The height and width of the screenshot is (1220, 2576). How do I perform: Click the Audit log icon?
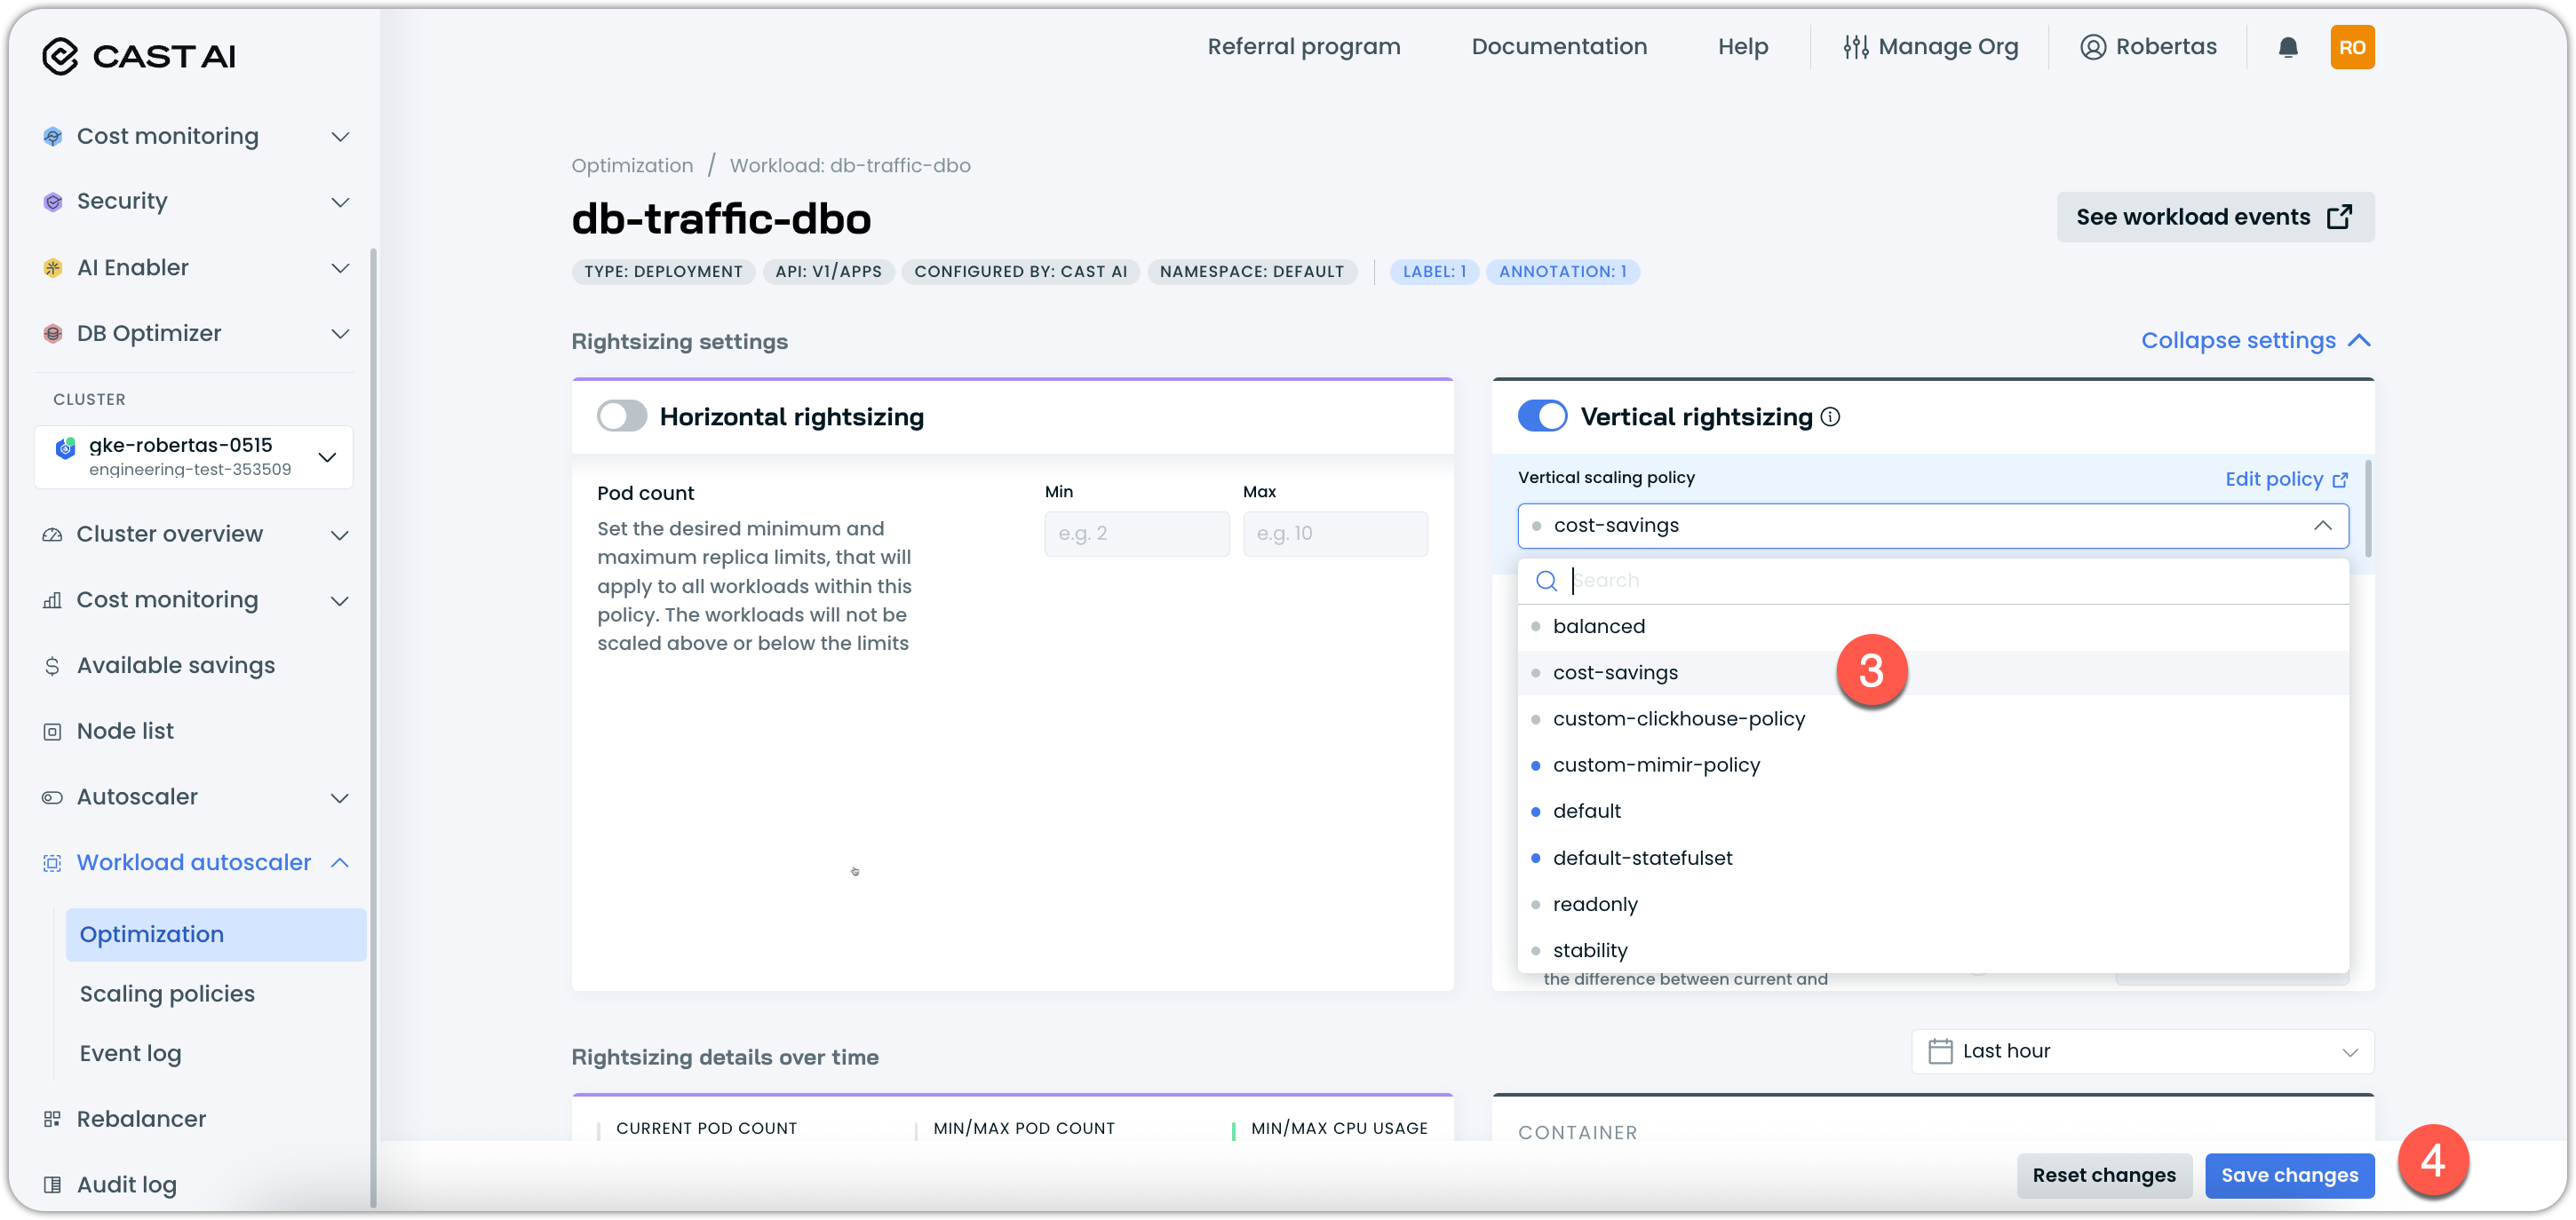pyautogui.click(x=52, y=1184)
